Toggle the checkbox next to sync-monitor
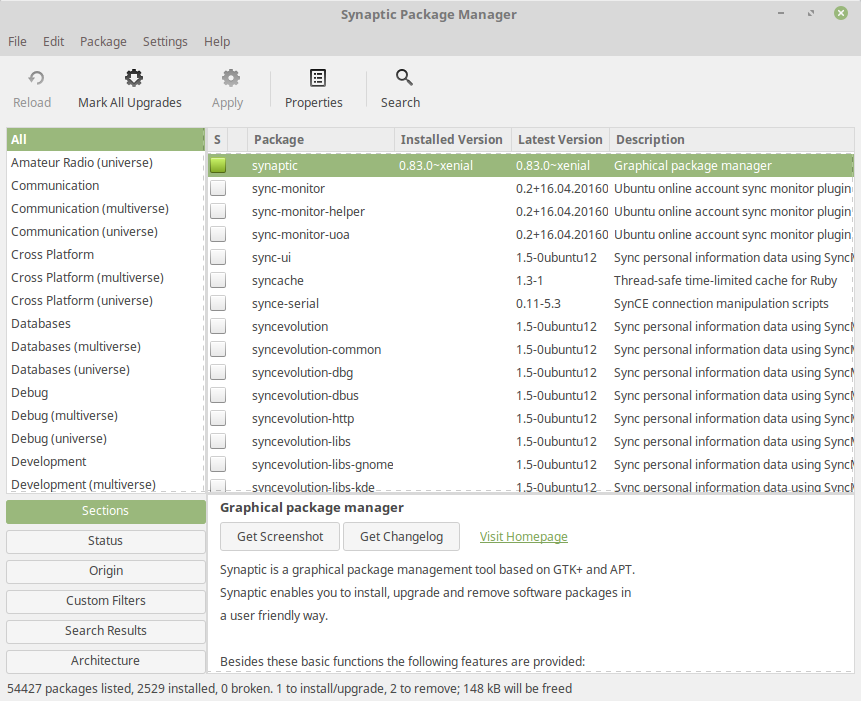The width and height of the screenshot is (861, 701). 217,188
